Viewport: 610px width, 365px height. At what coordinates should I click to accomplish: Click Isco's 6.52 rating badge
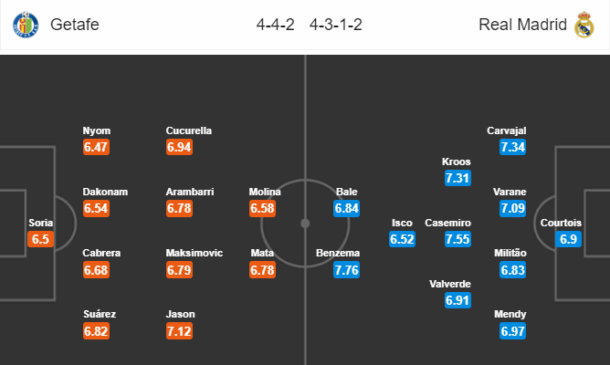pos(402,239)
